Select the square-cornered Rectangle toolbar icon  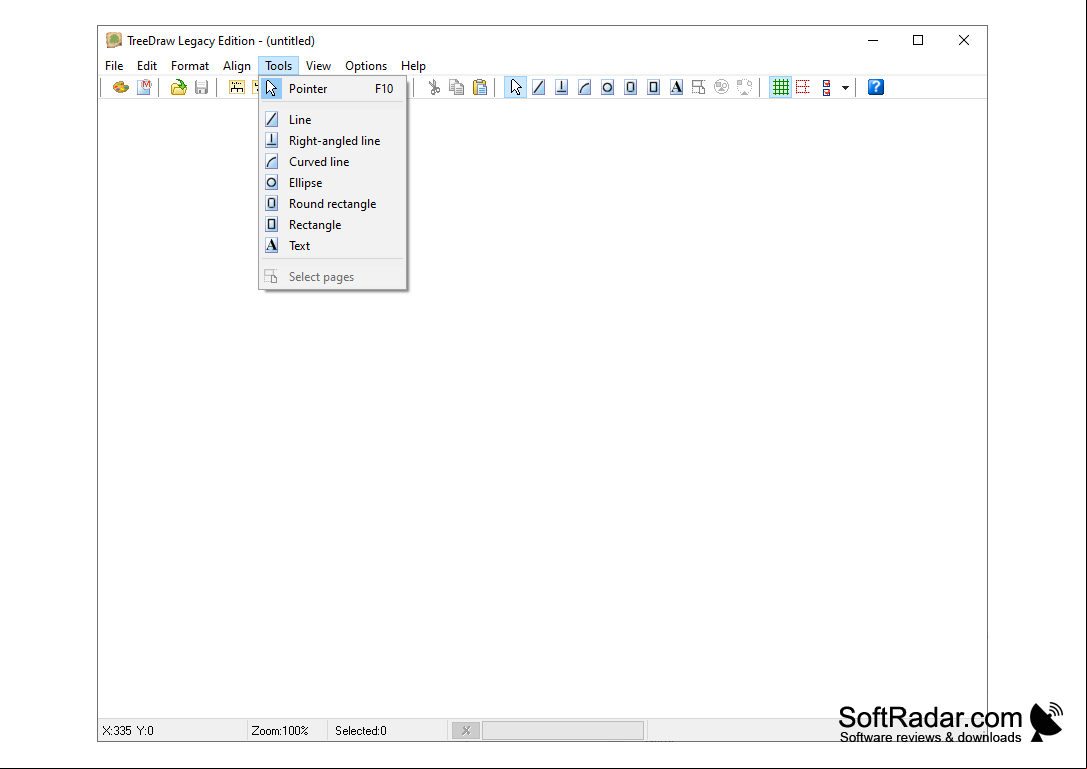point(653,87)
